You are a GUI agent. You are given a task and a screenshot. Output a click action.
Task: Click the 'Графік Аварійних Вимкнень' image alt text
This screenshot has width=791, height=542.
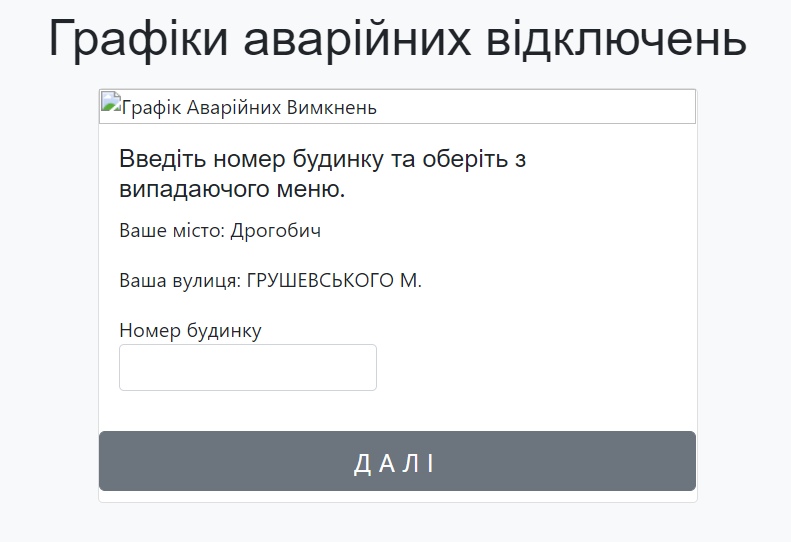(248, 107)
